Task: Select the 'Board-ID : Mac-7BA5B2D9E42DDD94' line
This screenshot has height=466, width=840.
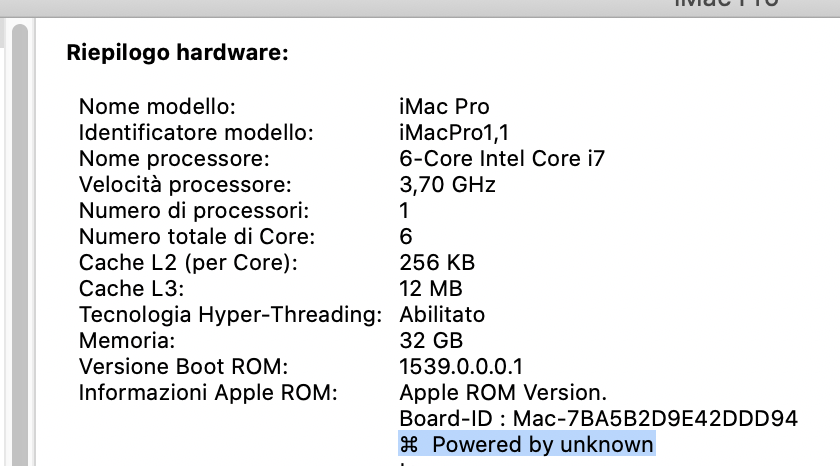Action: [x=598, y=418]
